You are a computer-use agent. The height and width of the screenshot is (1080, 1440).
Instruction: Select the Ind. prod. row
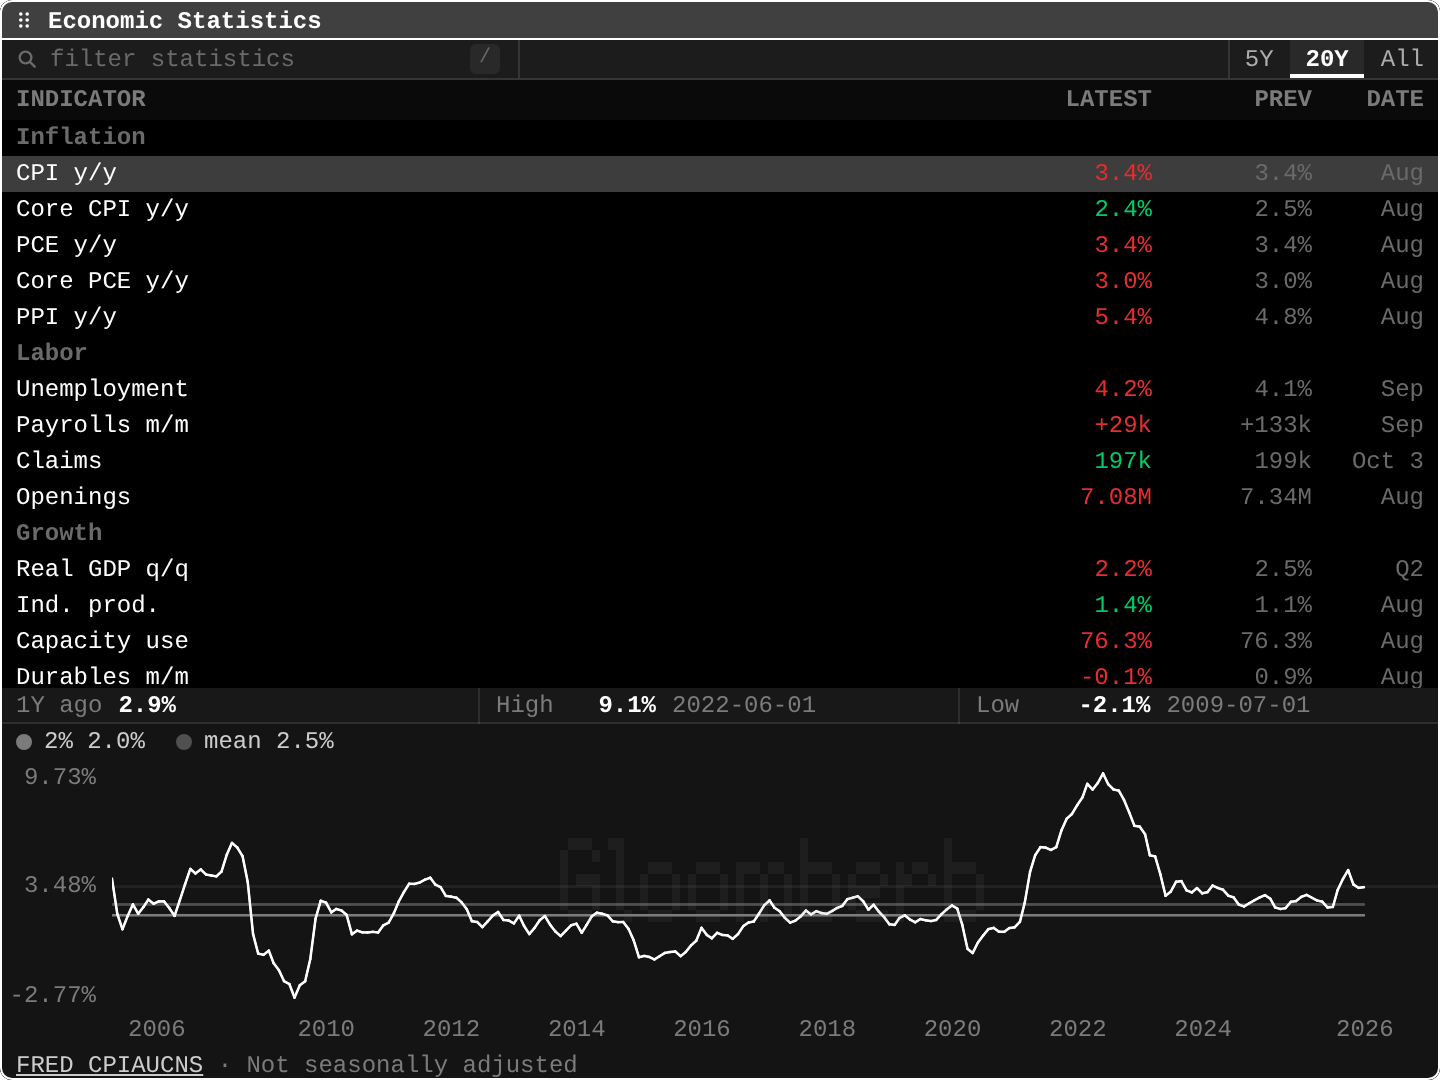click(x=720, y=605)
